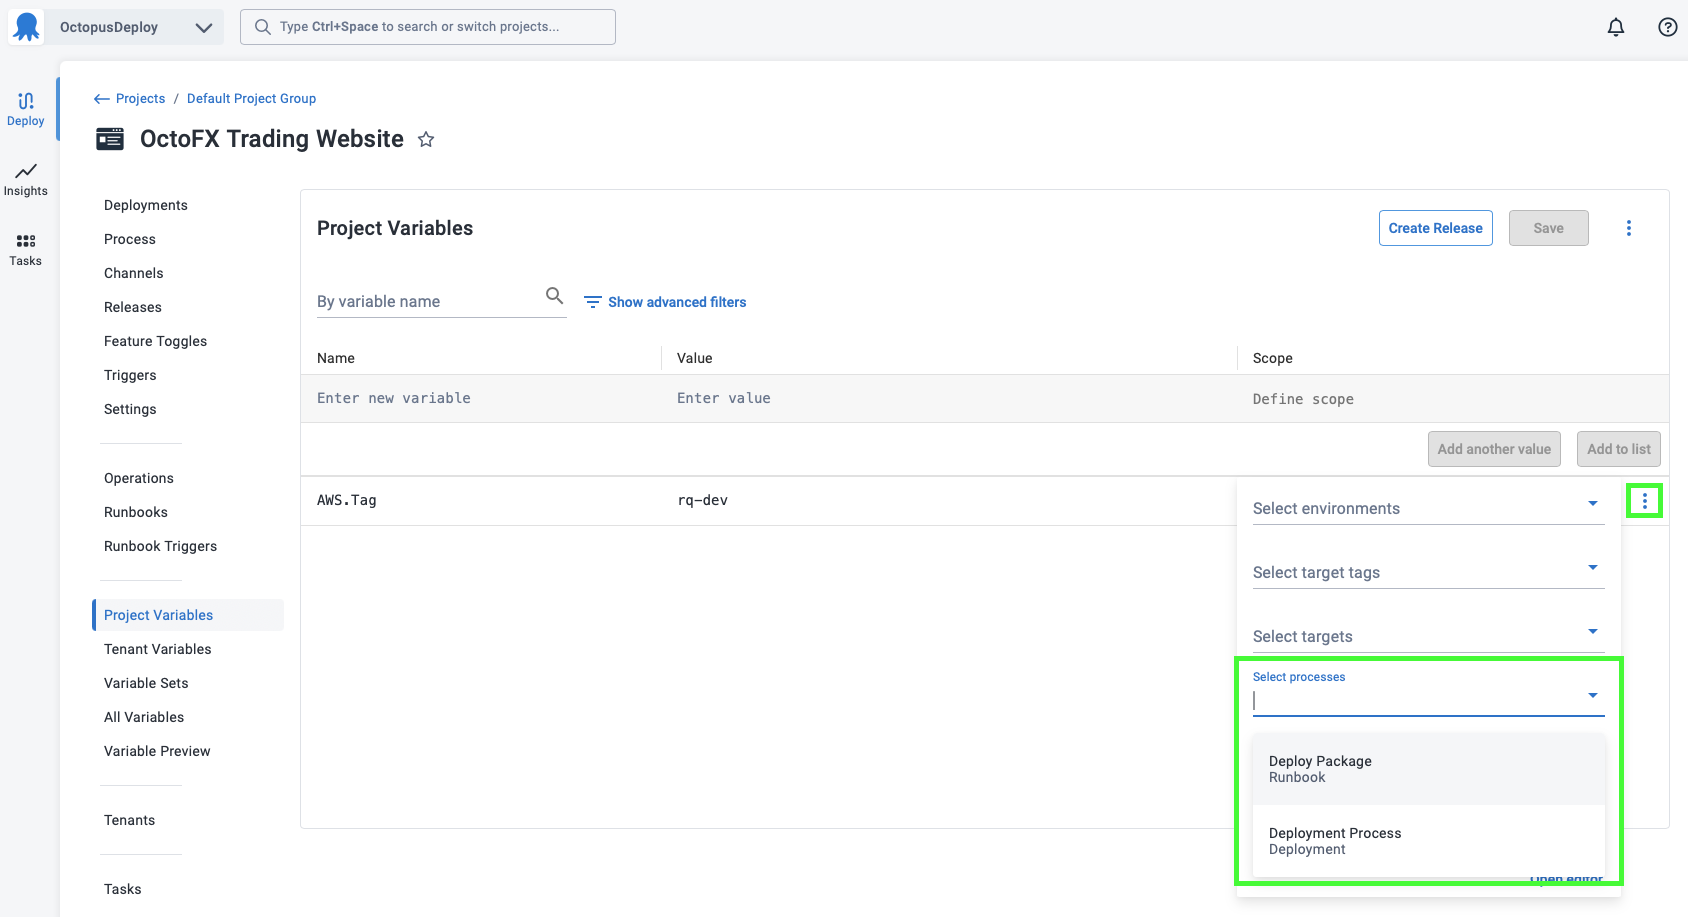Open Runbook Triggers page
Viewport: 1688px width, 917px height.
tap(161, 546)
